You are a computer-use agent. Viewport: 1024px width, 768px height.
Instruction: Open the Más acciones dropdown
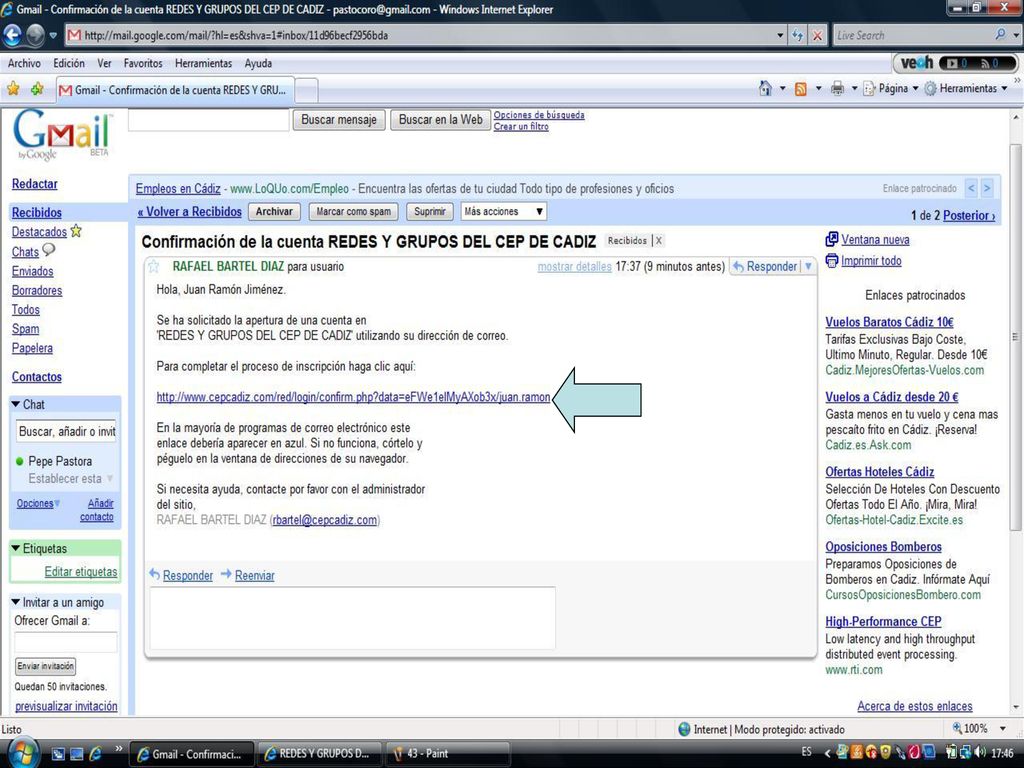tap(504, 212)
